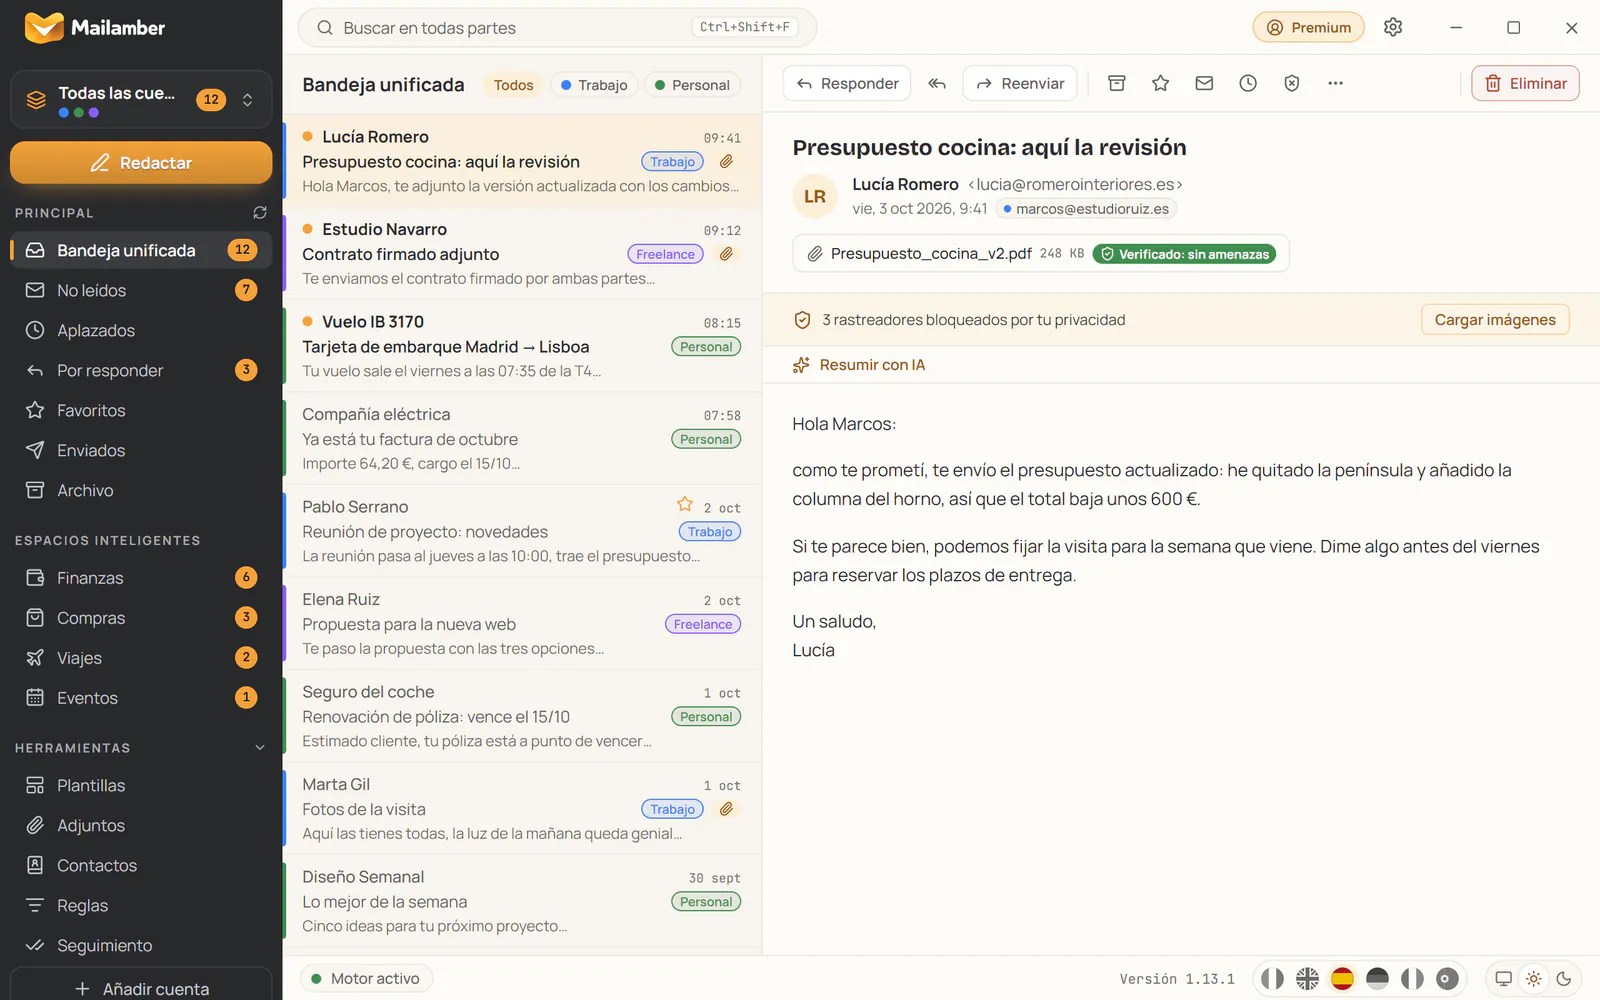This screenshot has width=1600, height=1000.
Task: Block sender using the shield-x icon
Action: [x=1292, y=84]
